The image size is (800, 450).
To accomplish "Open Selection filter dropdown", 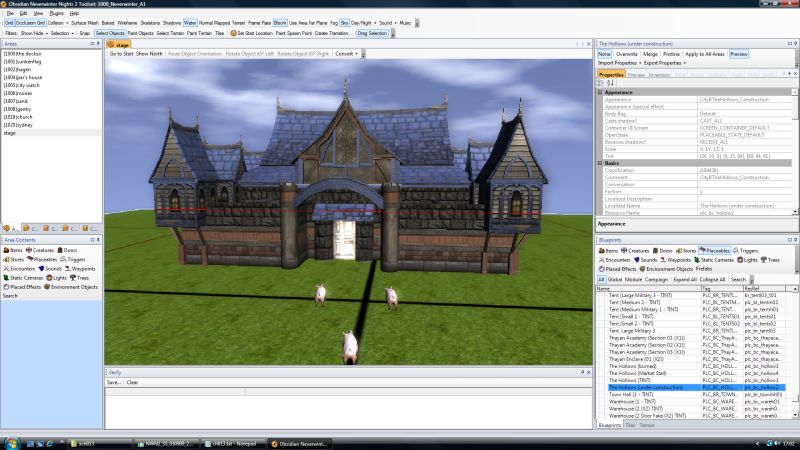I will (x=62, y=33).
